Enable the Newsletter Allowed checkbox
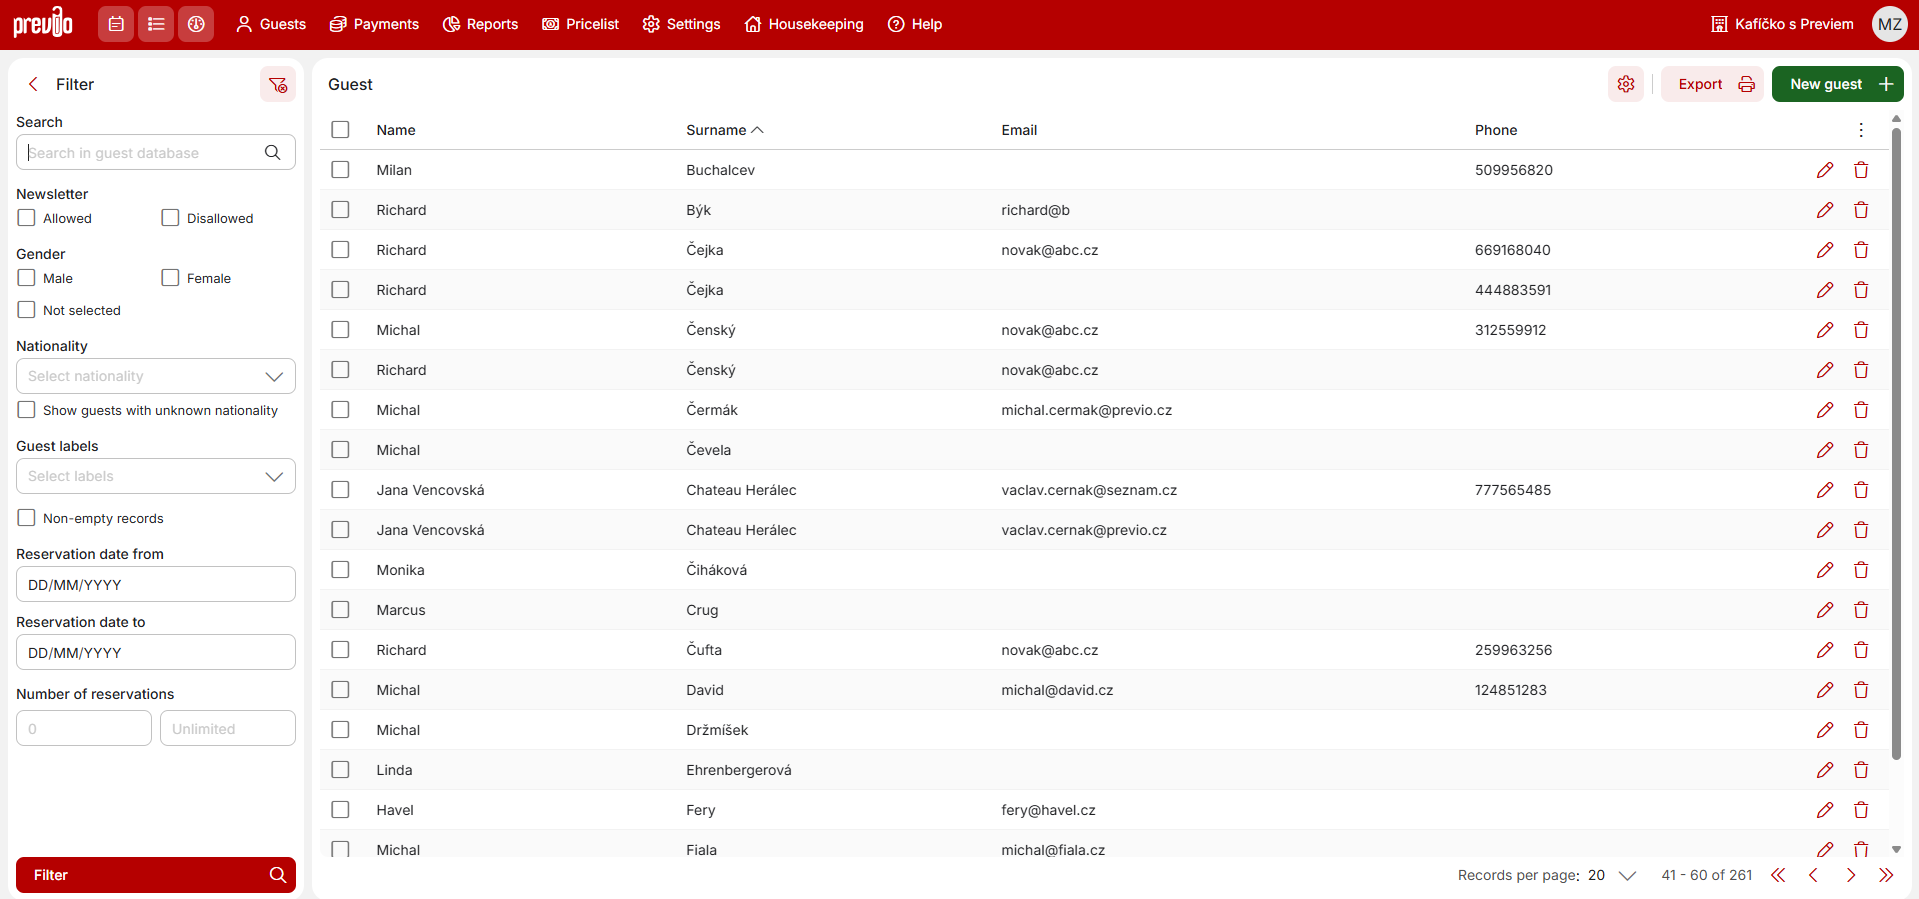This screenshot has height=899, width=1919. 27,218
